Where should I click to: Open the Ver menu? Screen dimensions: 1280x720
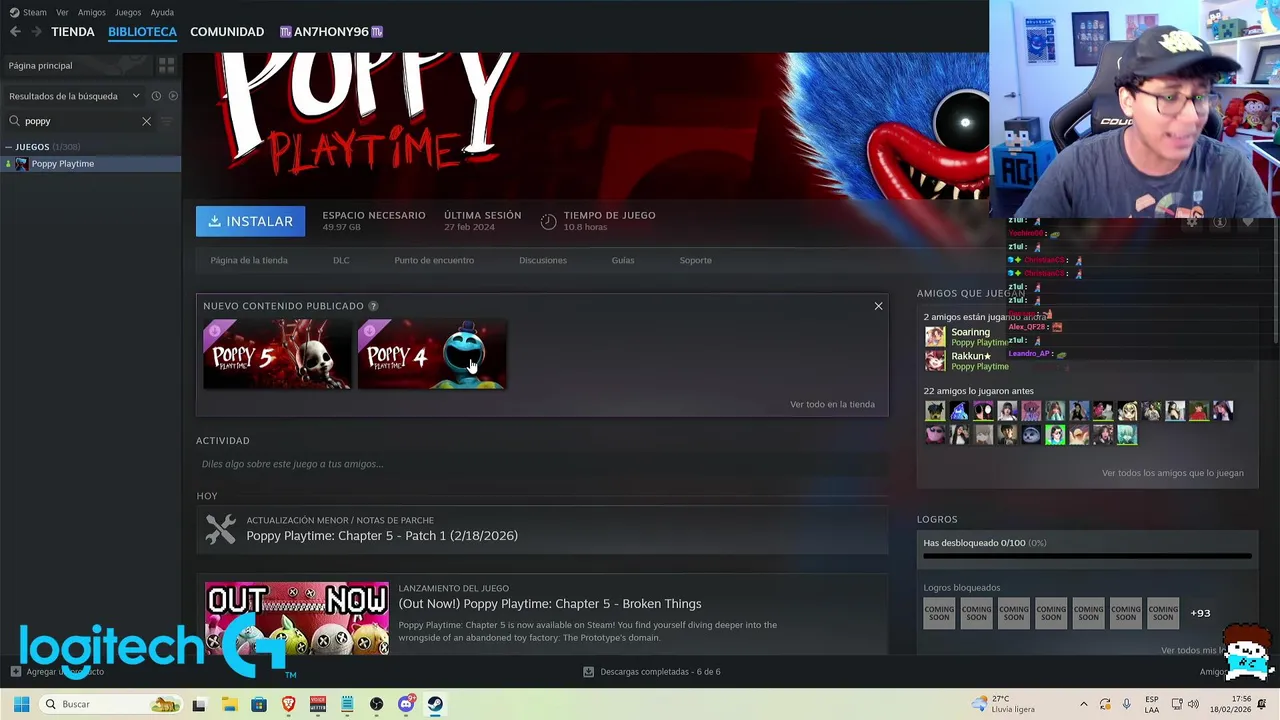point(62,12)
